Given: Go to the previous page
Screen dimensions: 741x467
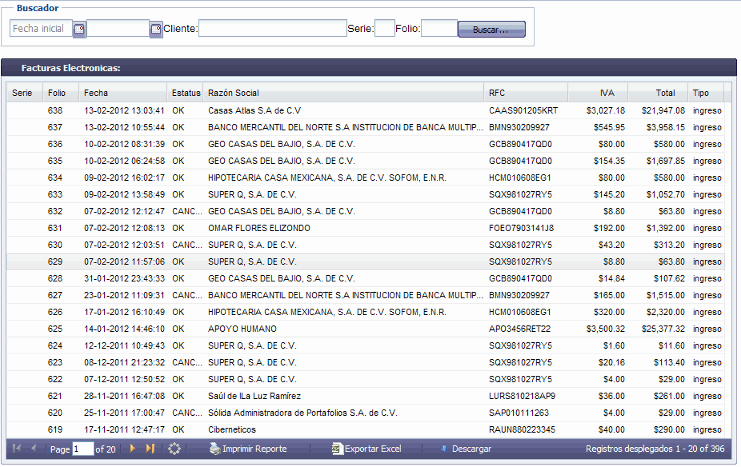Looking at the screenshot, I should coord(34,449).
